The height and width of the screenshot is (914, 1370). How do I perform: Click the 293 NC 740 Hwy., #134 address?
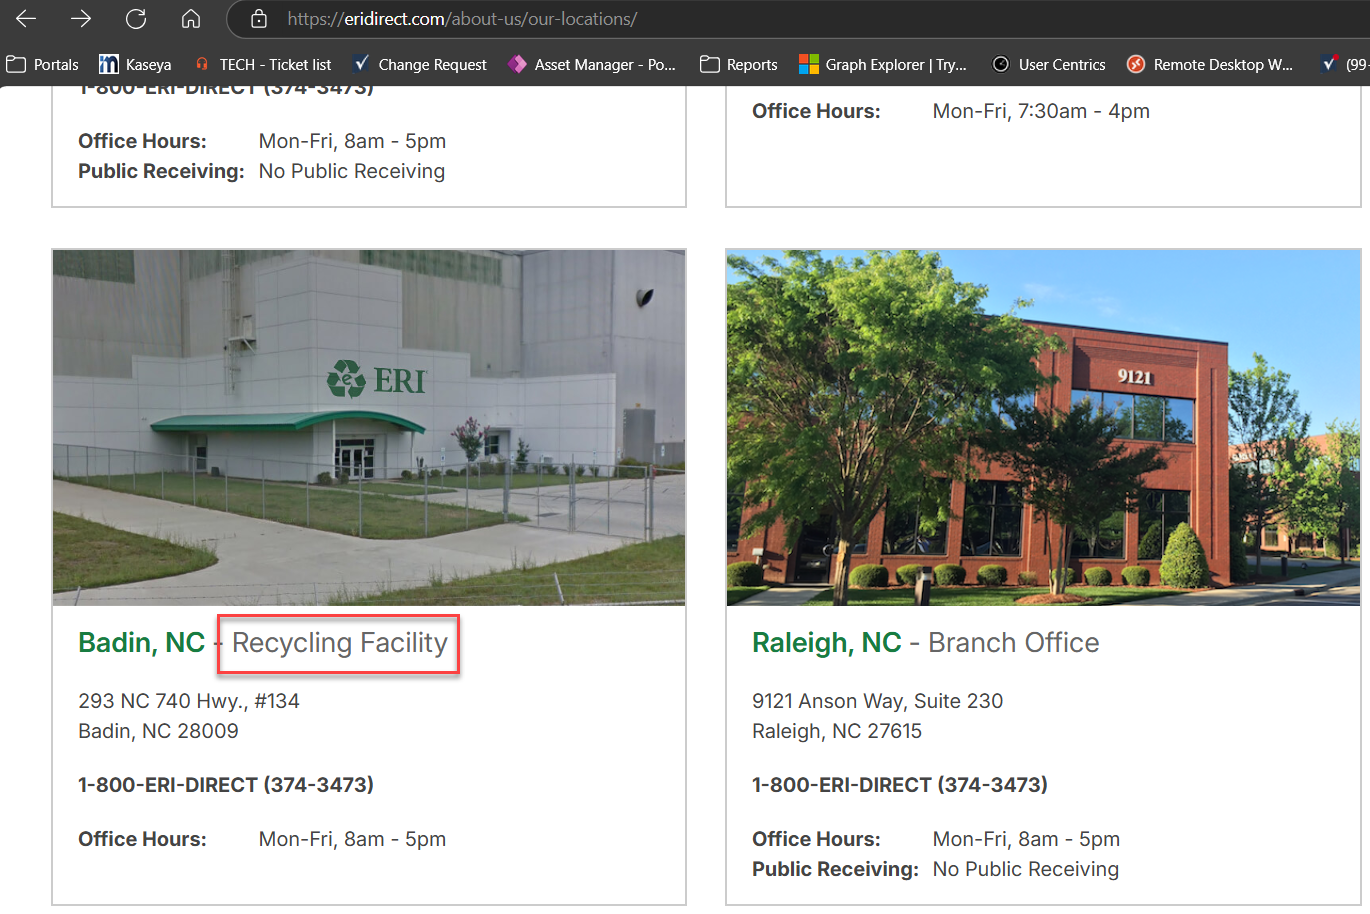click(189, 701)
